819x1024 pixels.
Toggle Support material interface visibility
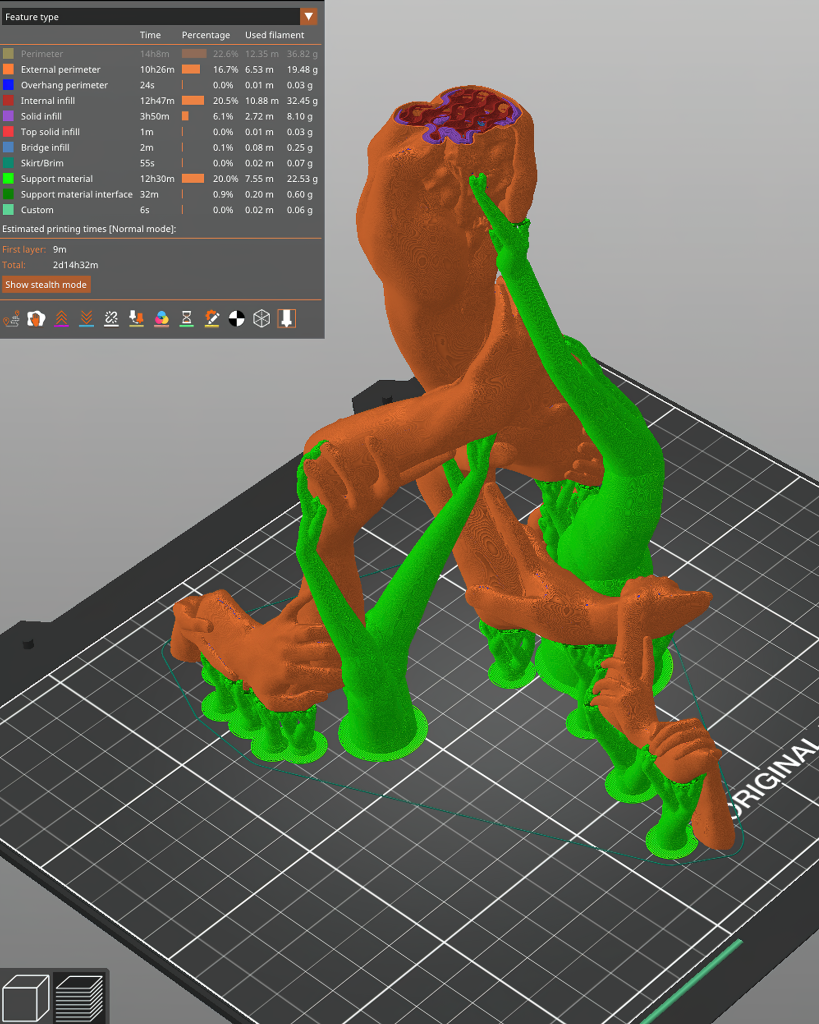(160, 195)
